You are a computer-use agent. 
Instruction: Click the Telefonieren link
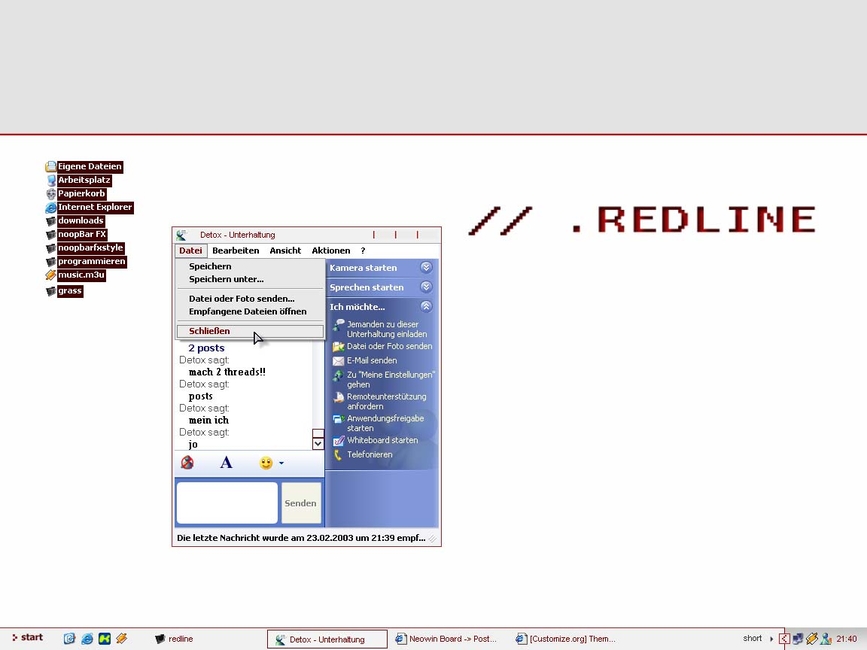point(369,455)
